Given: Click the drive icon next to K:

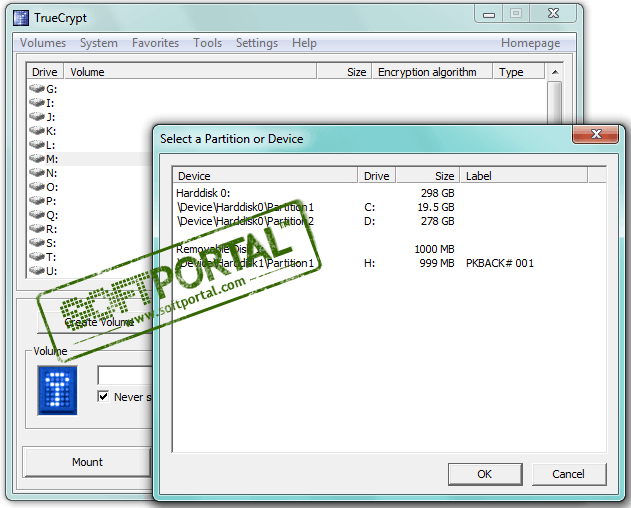Looking at the screenshot, I should tap(37, 130).
